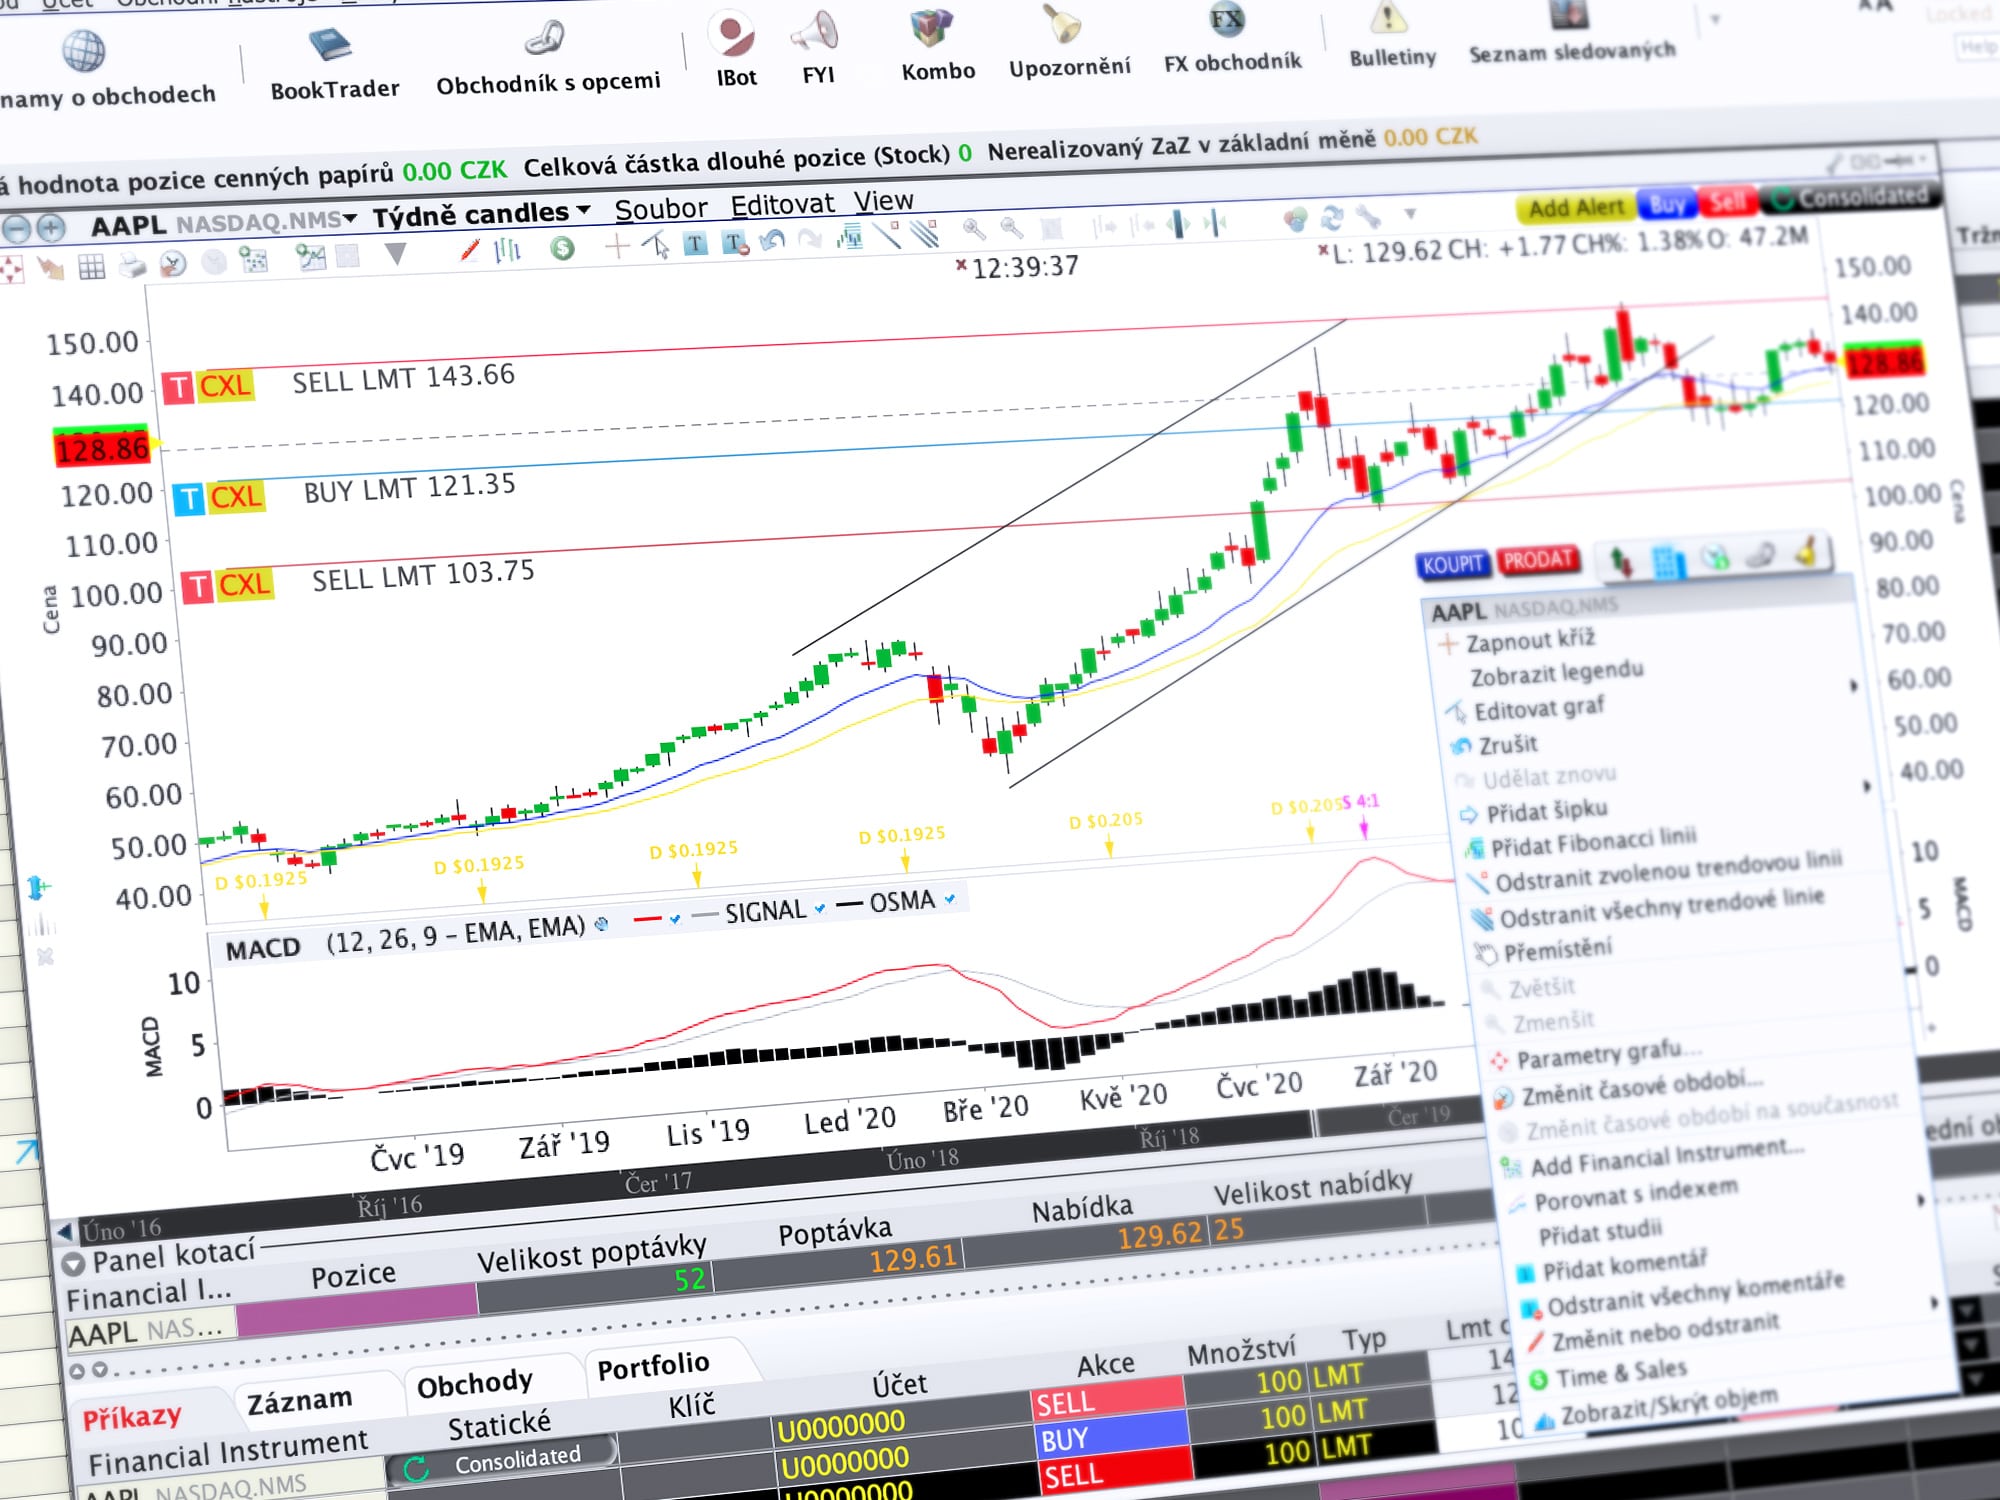Click the KOUPIT button

pyautogui.click(x=1453, y=564)
